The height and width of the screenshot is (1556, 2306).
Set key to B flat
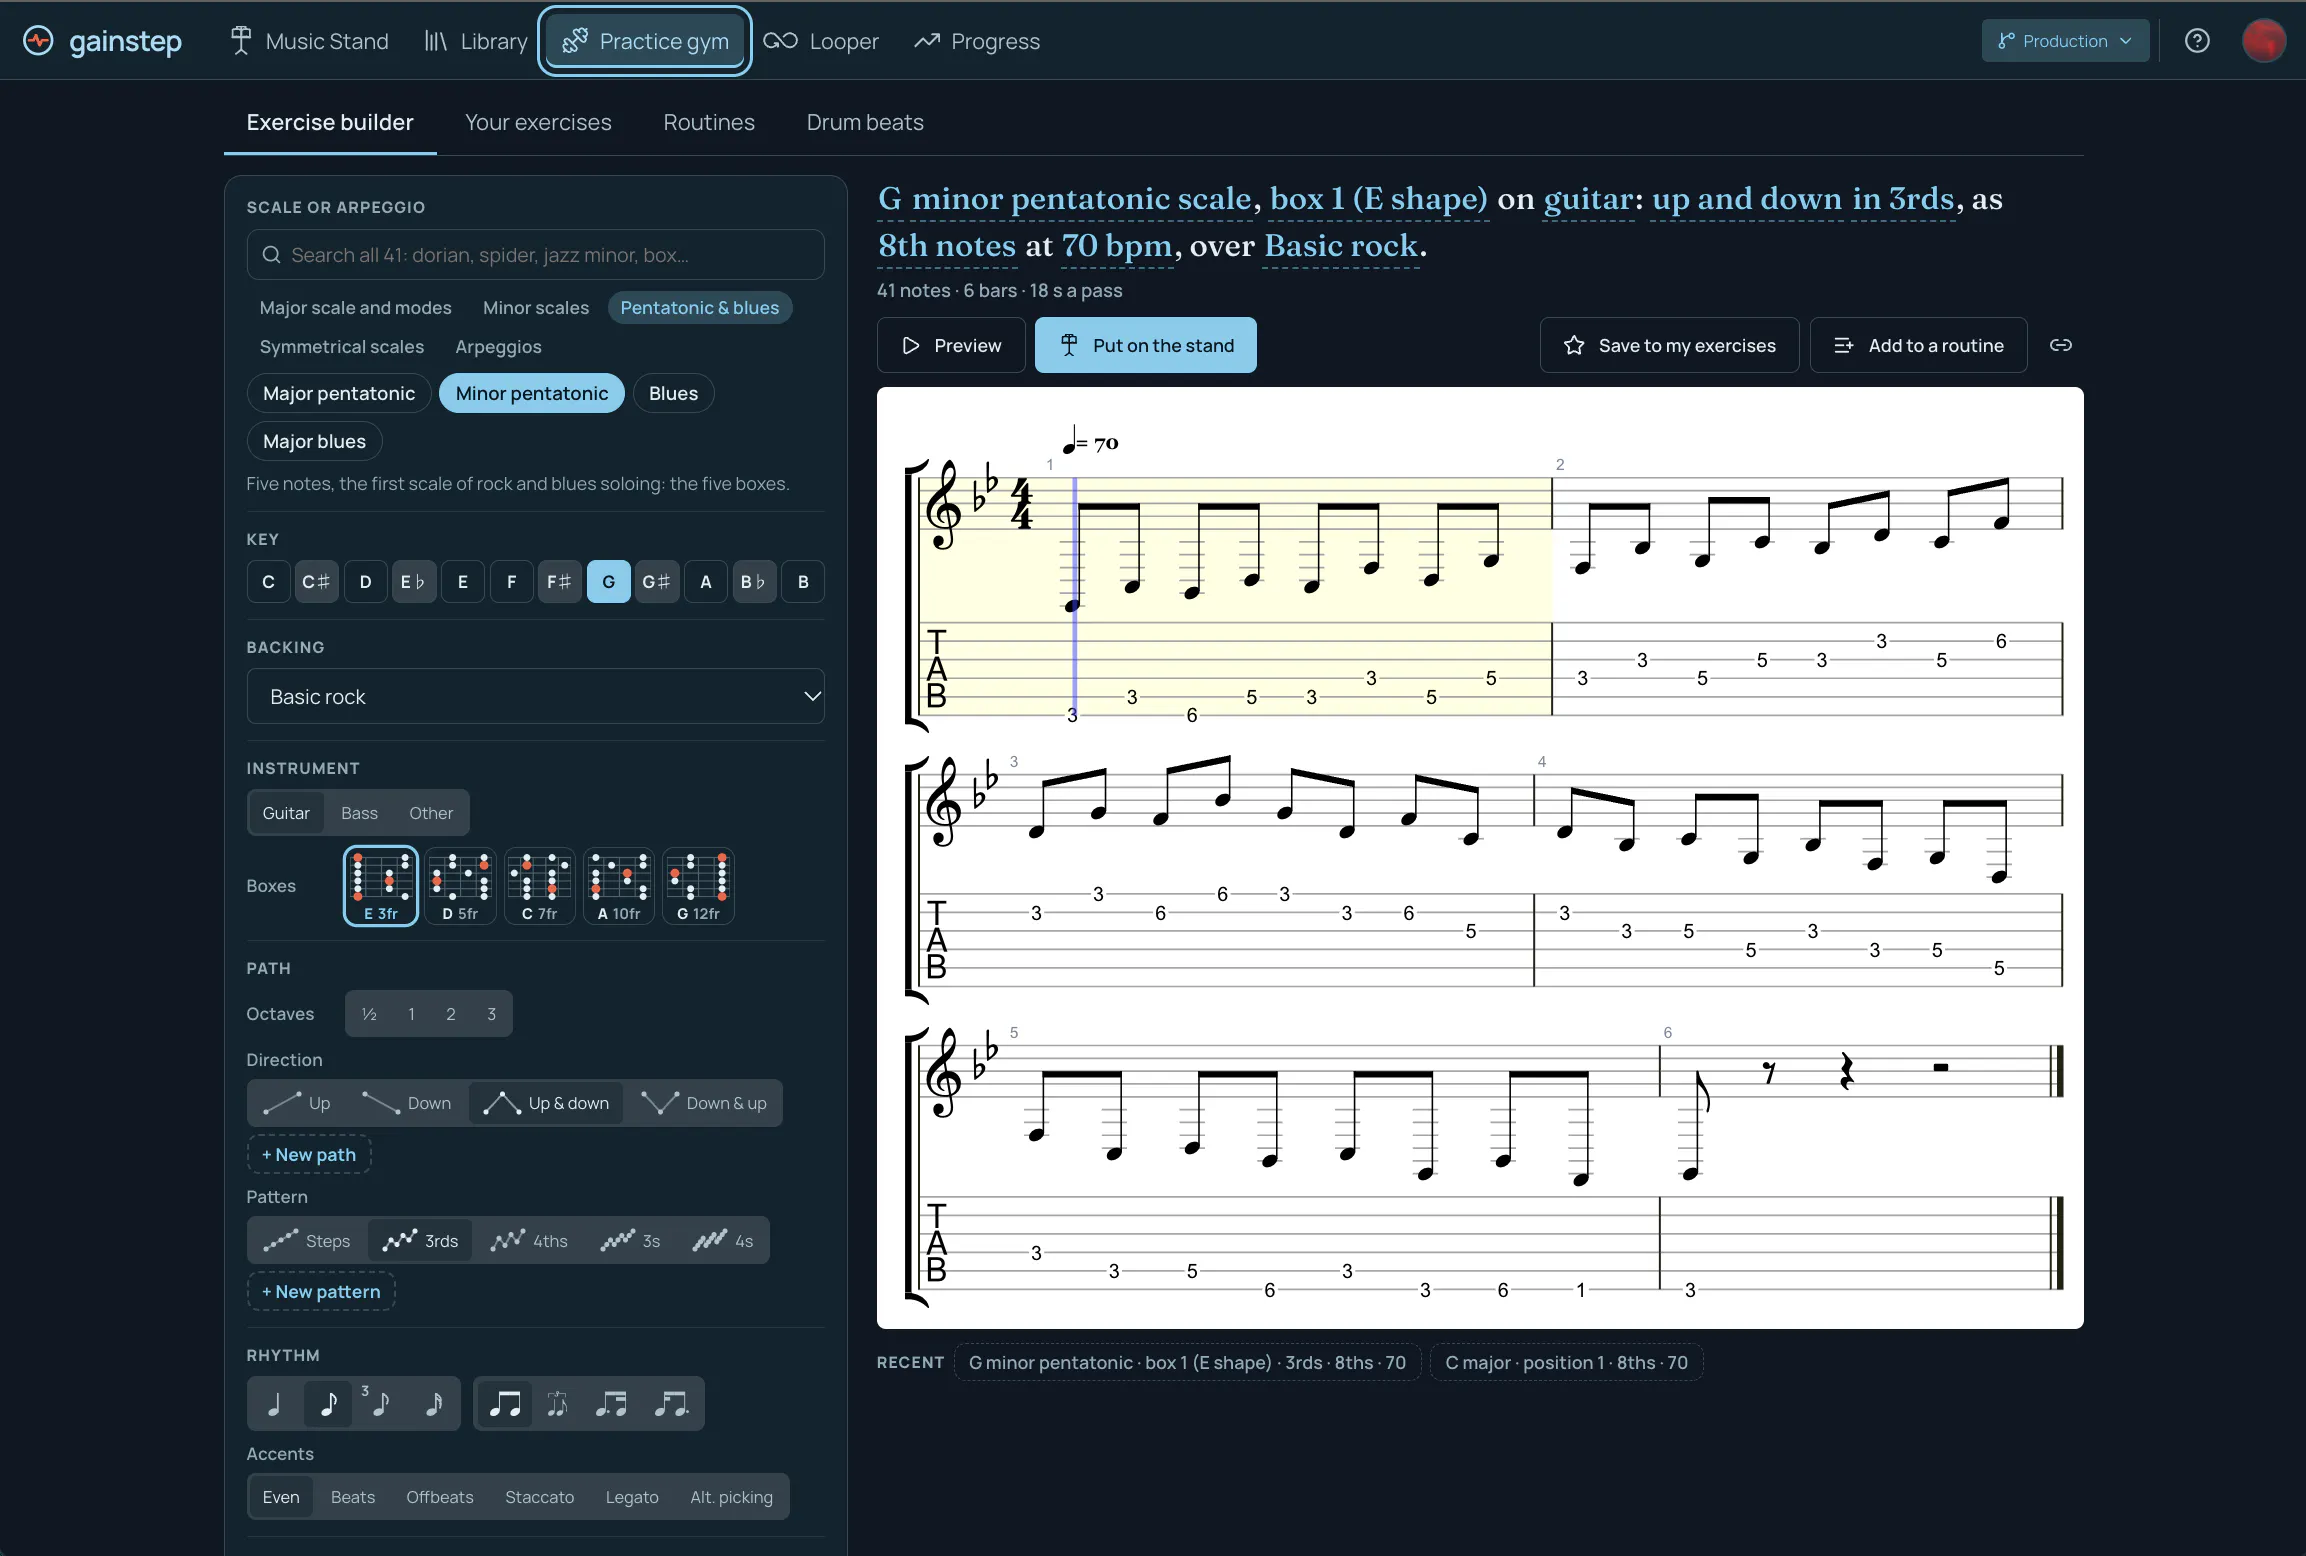[753, 582]
